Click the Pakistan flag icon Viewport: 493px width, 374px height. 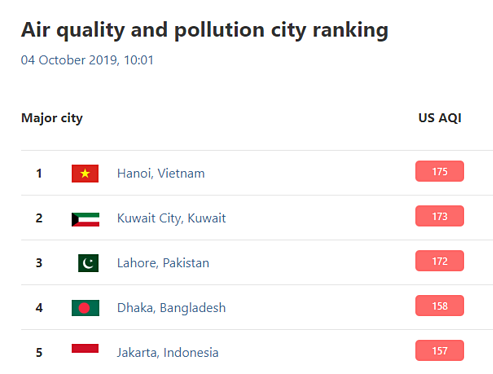(88, 263)
